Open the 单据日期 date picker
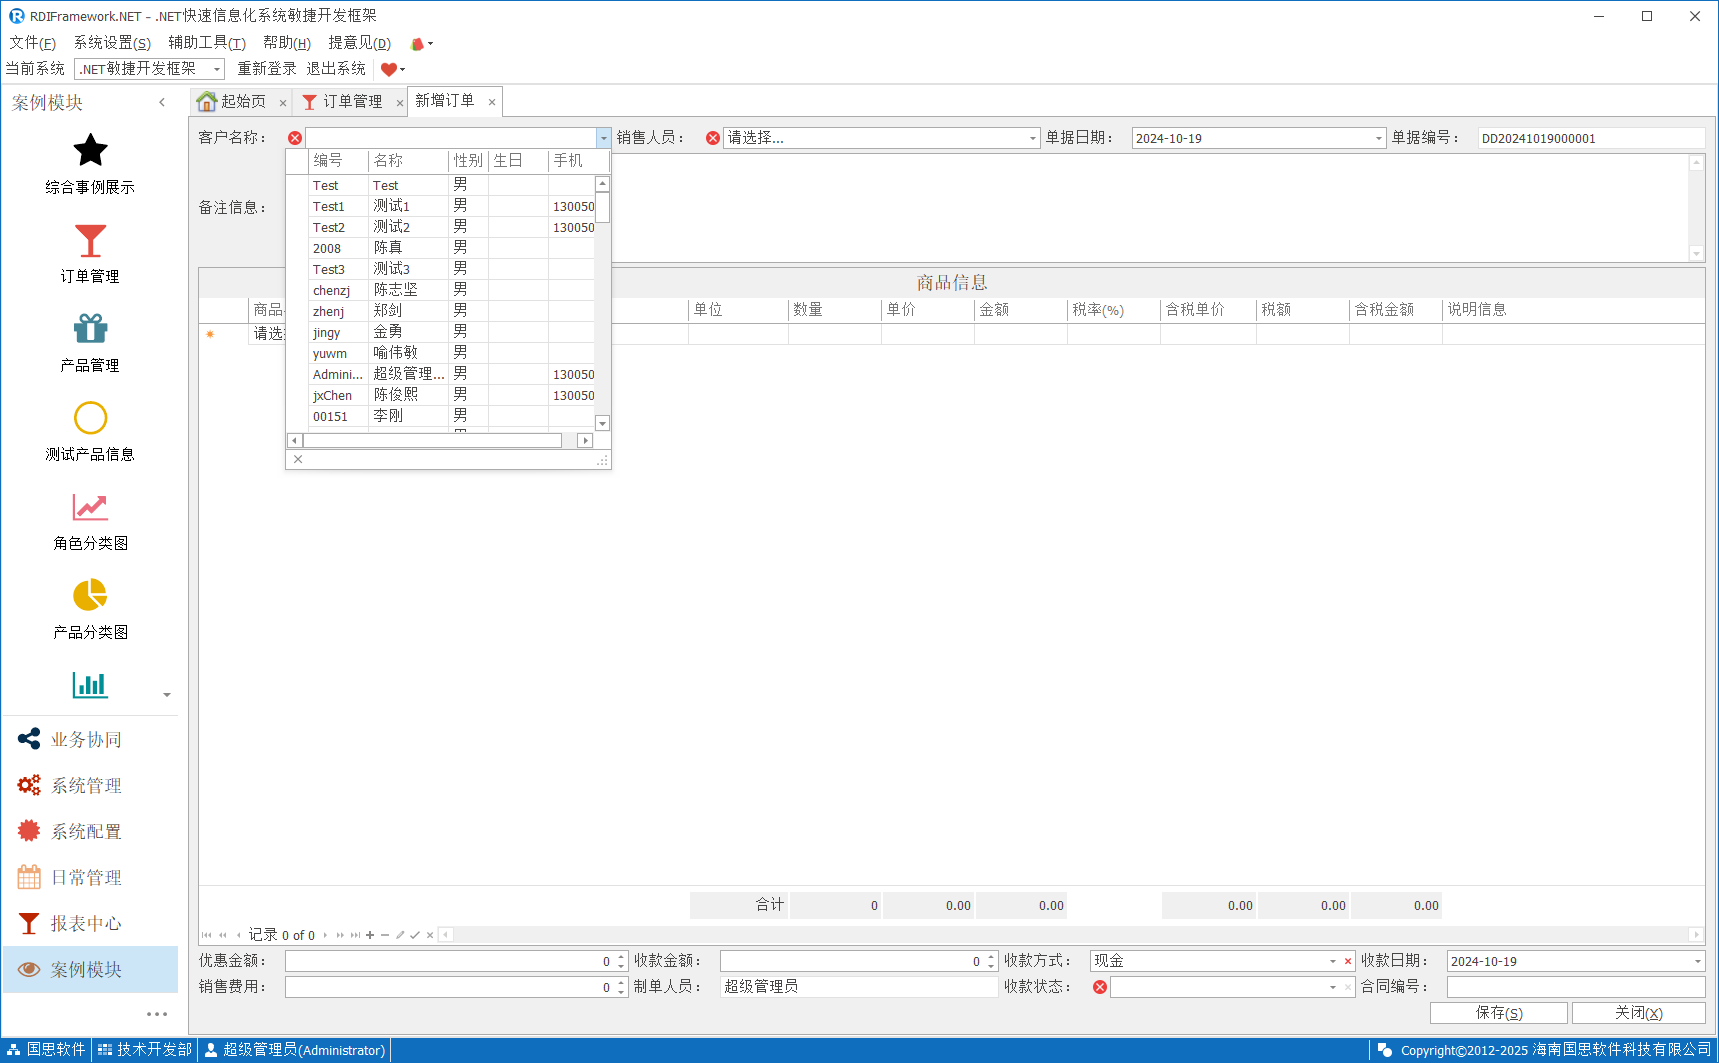 tap(1378, 138)
